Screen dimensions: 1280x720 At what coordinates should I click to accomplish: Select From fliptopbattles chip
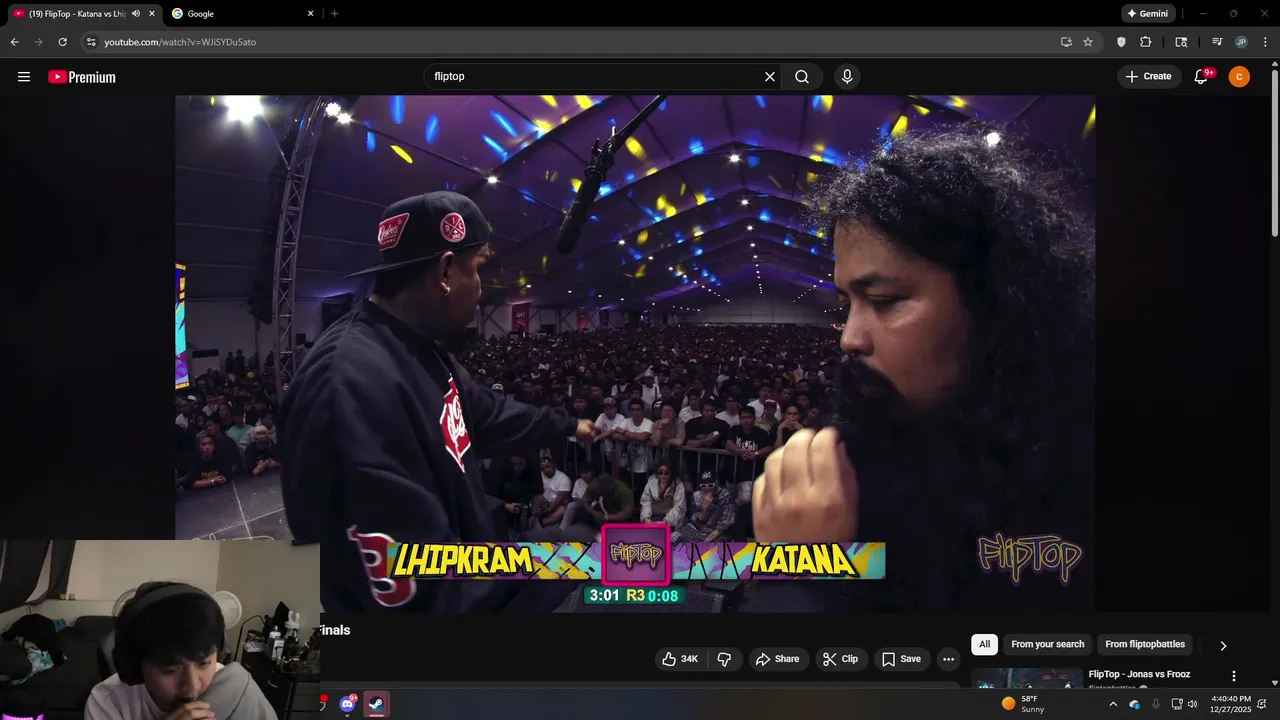pyautogui.click(x=1145, y=645)
